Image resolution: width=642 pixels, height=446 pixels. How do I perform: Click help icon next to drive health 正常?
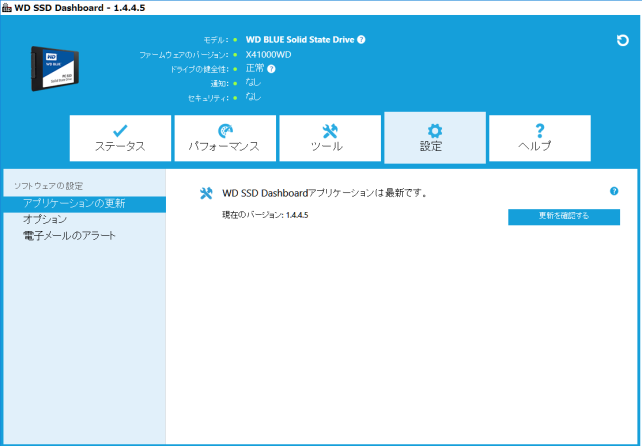pyautogui.click(x=271, y=69)
